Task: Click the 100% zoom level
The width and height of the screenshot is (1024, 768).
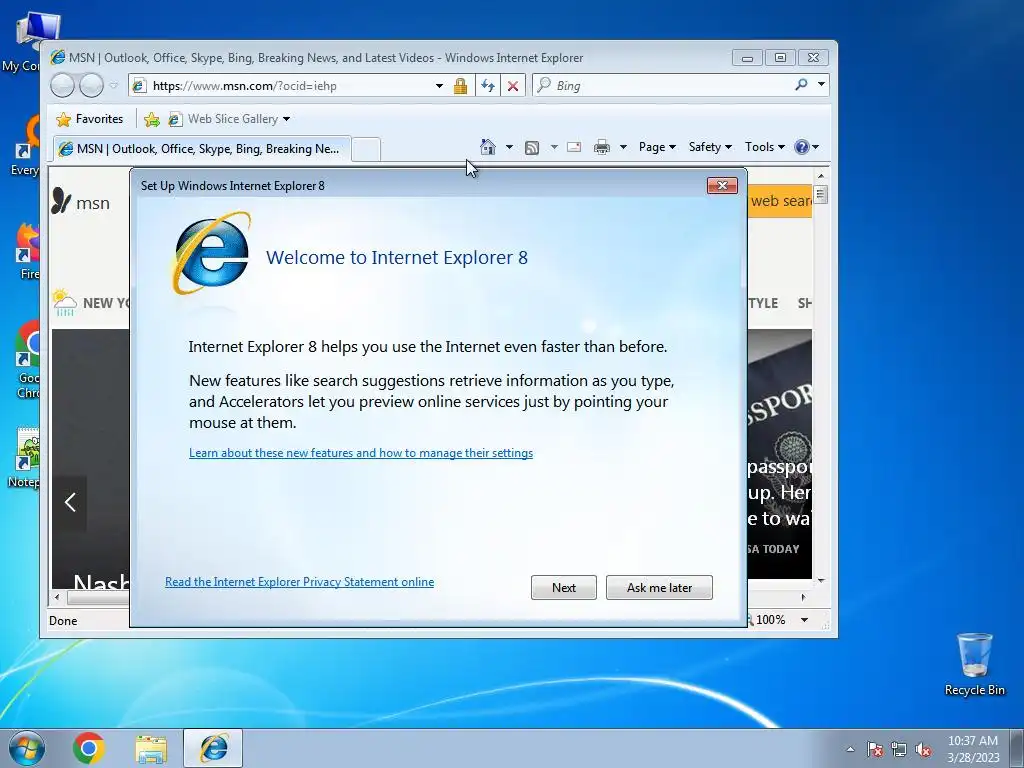Action: [x=770, y=620]
